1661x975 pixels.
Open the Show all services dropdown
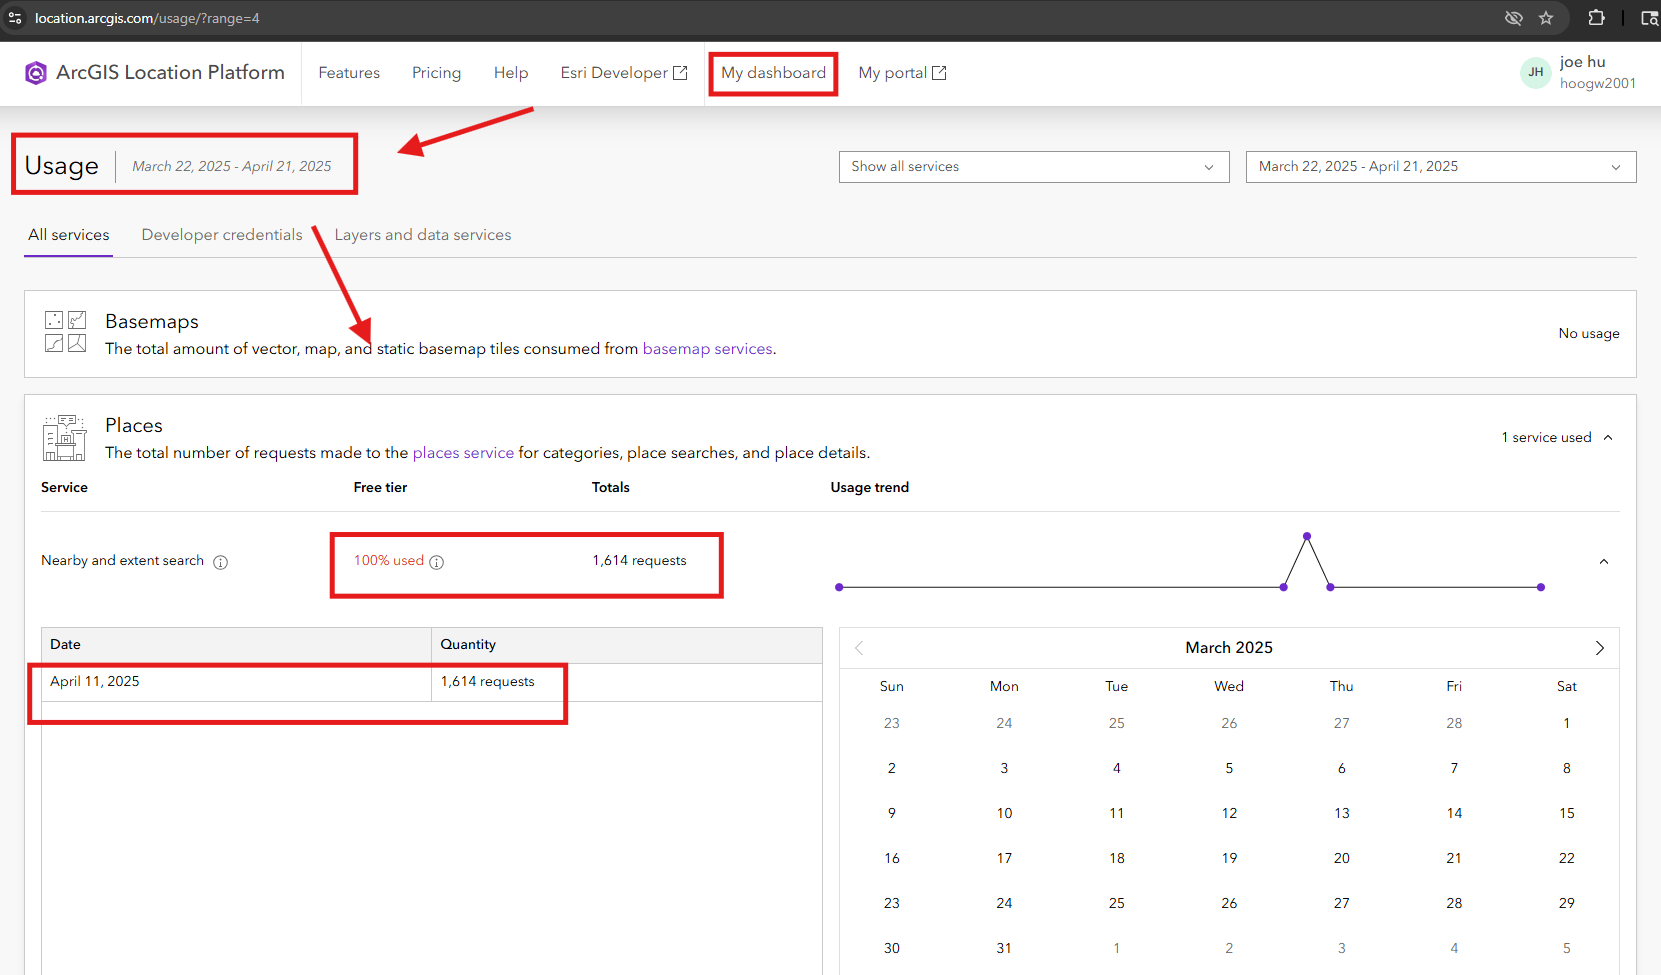pos(1034,167)
